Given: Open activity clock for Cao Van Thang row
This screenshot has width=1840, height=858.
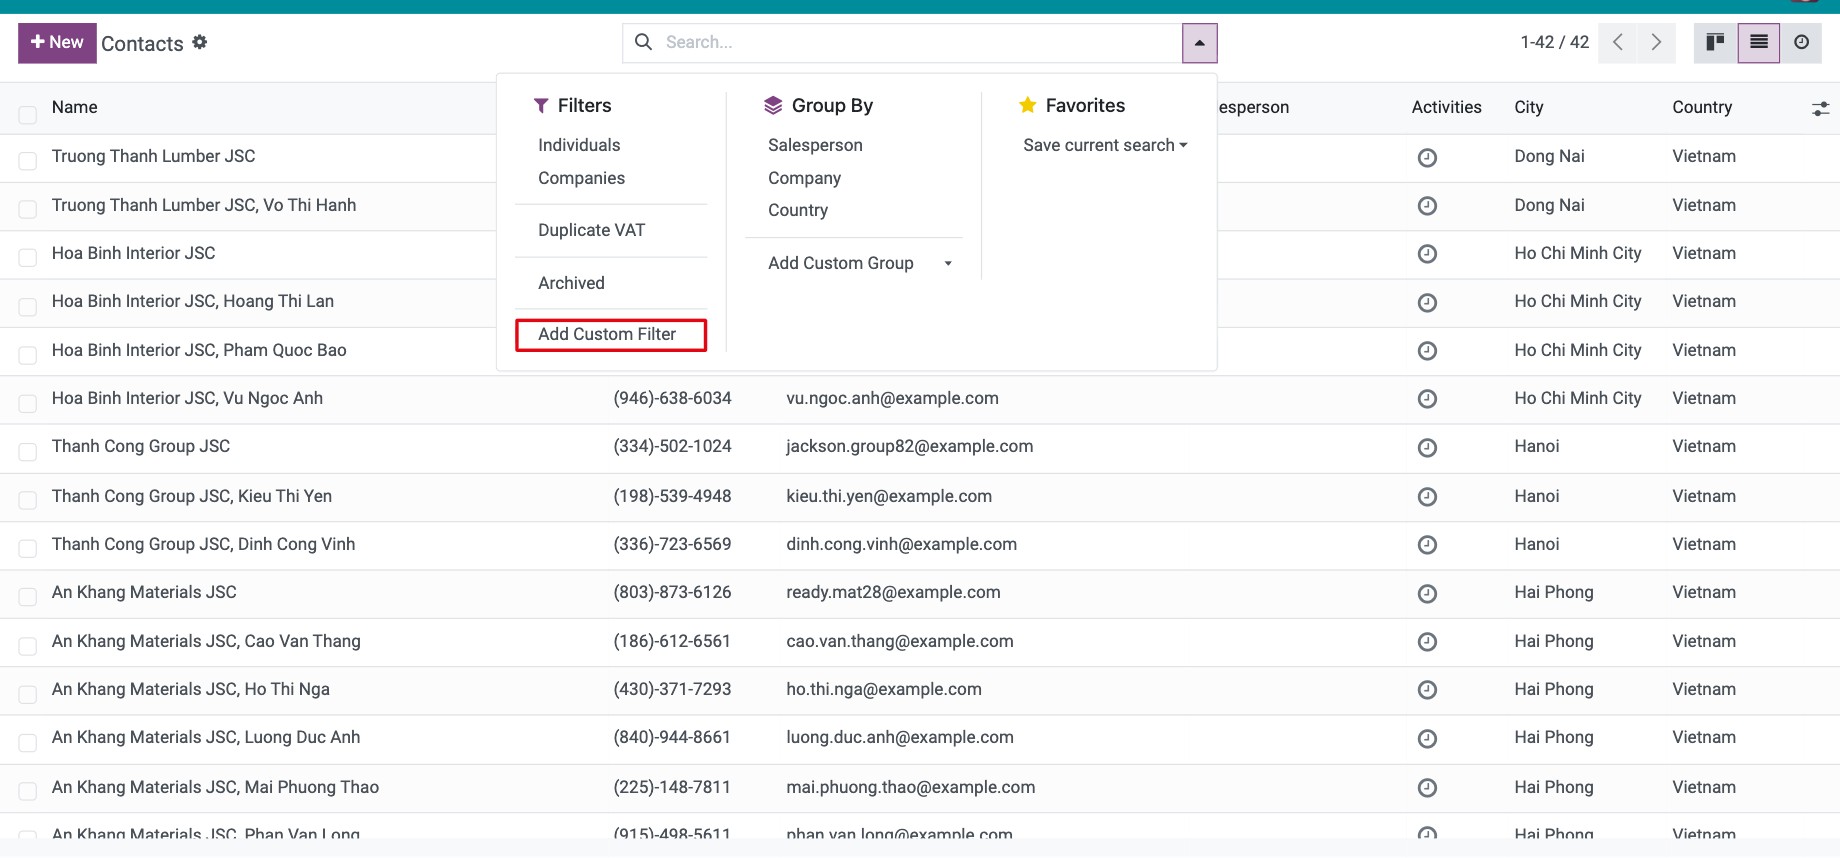Looking at the screenshot, I should pyautogui.click(x=1427, y=642).
